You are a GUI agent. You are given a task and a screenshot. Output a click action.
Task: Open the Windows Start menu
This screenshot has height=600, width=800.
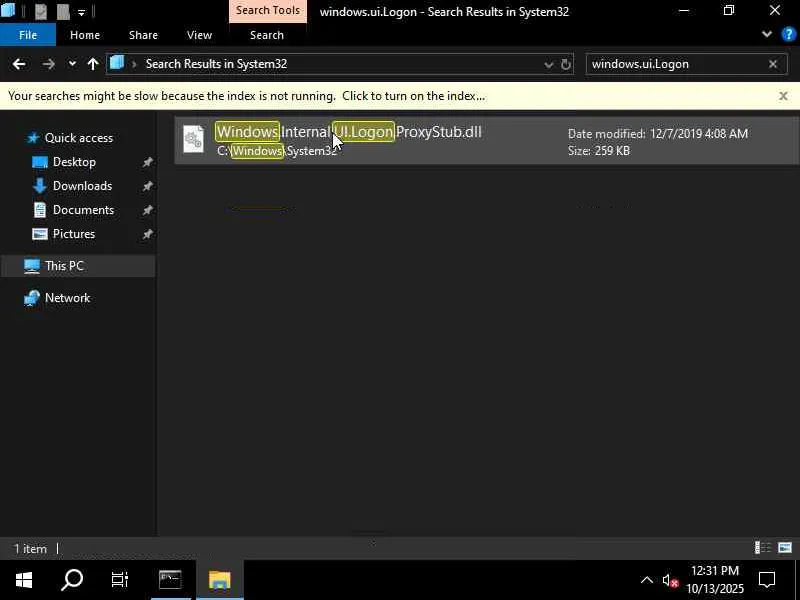pyautogui.click(x=23, y=580)
